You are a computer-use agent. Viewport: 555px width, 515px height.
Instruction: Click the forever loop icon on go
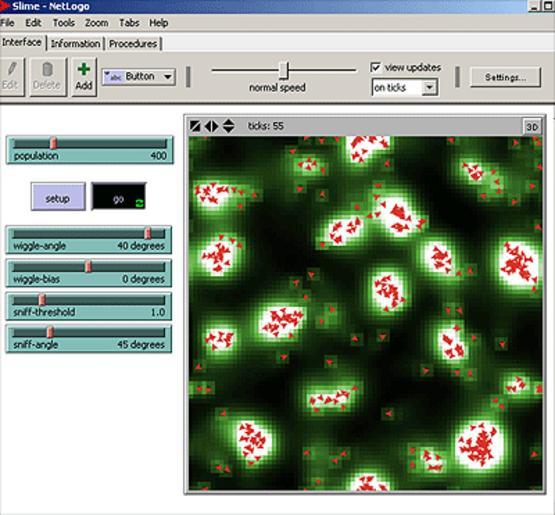pos(140,203)
